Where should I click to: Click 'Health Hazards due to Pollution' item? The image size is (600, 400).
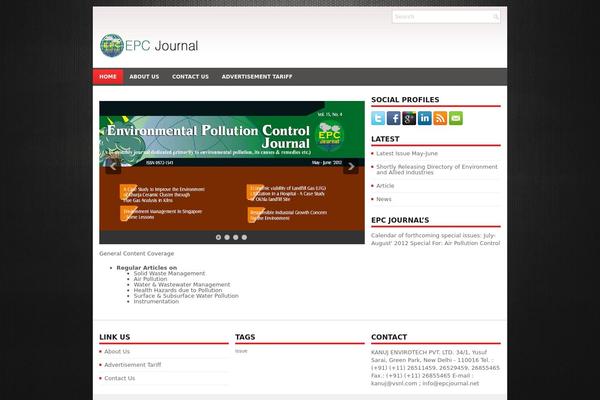pyautogui.click(x=178, y=290)
